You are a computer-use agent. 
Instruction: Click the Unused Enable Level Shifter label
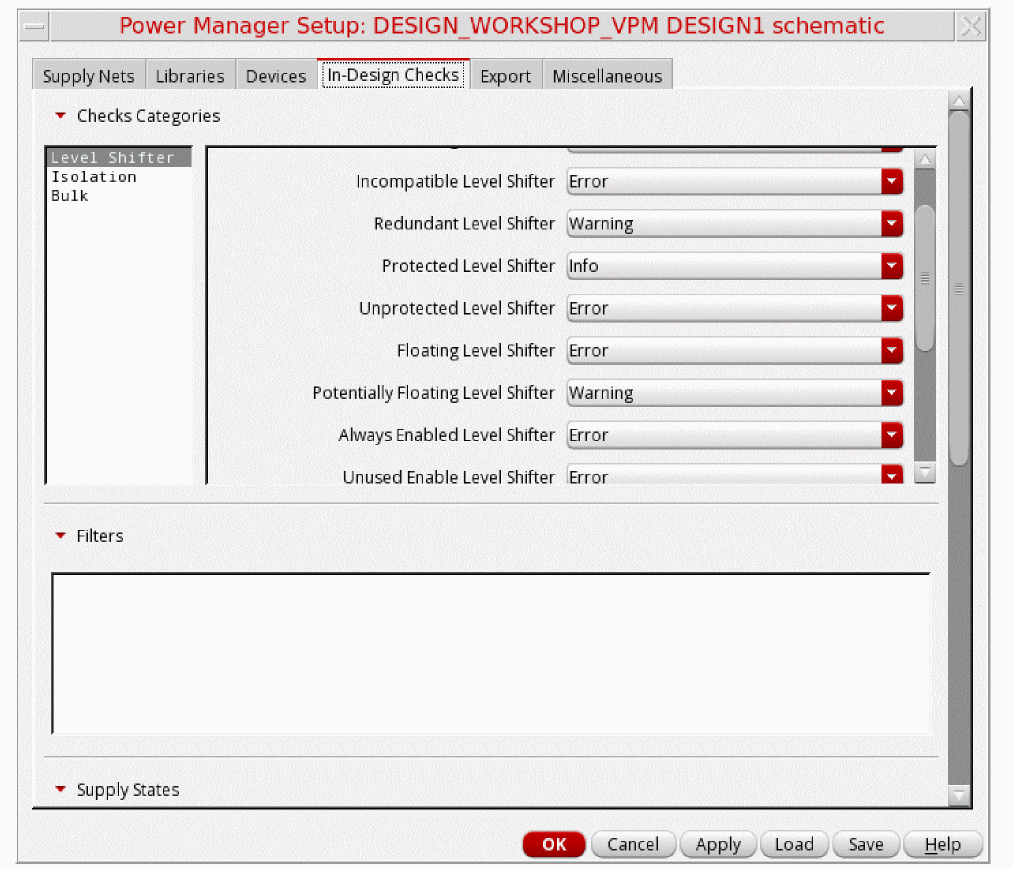click(x=448, y=477)
